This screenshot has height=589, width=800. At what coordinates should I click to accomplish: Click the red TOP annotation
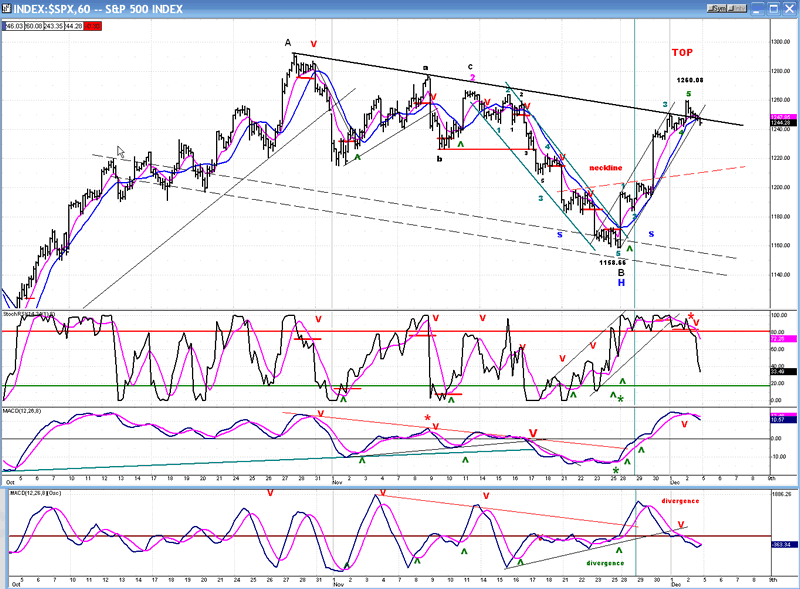pos(682,52)
